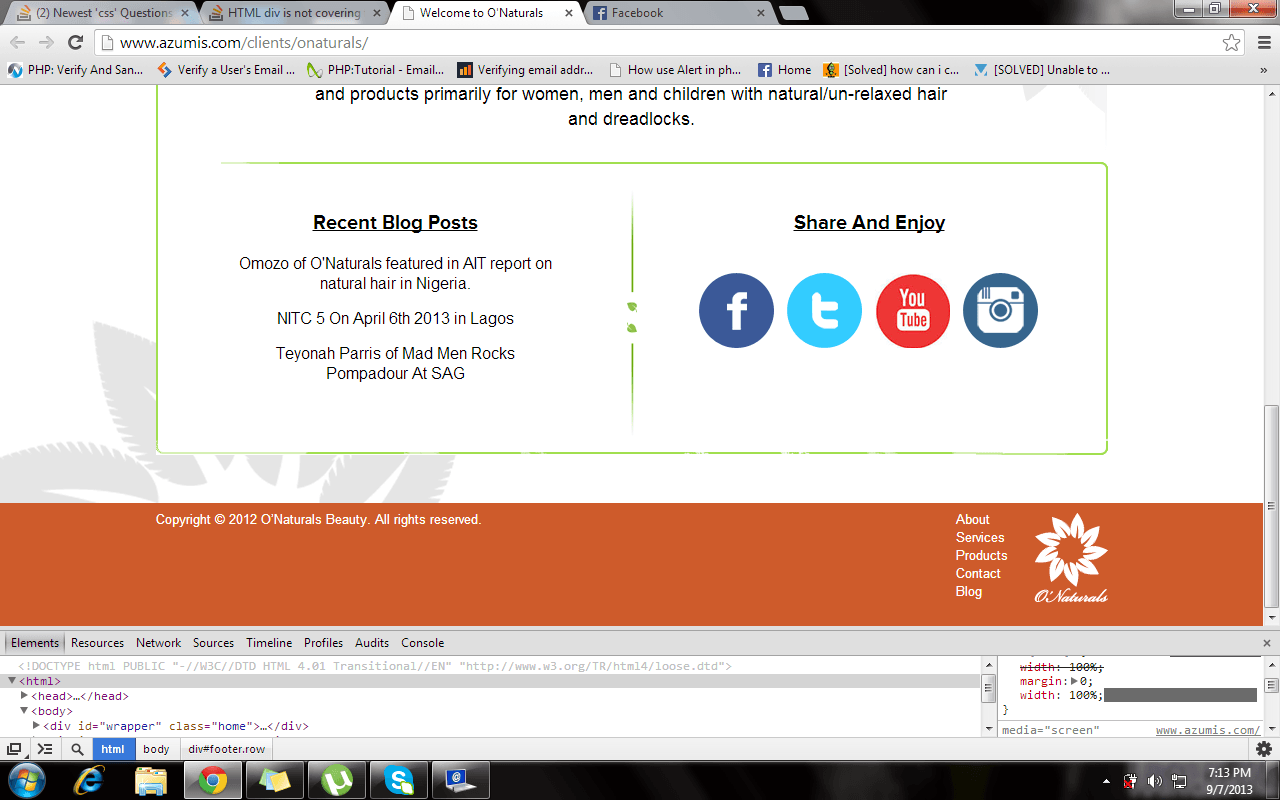Click the Contact footer link

tap(978, 573)
